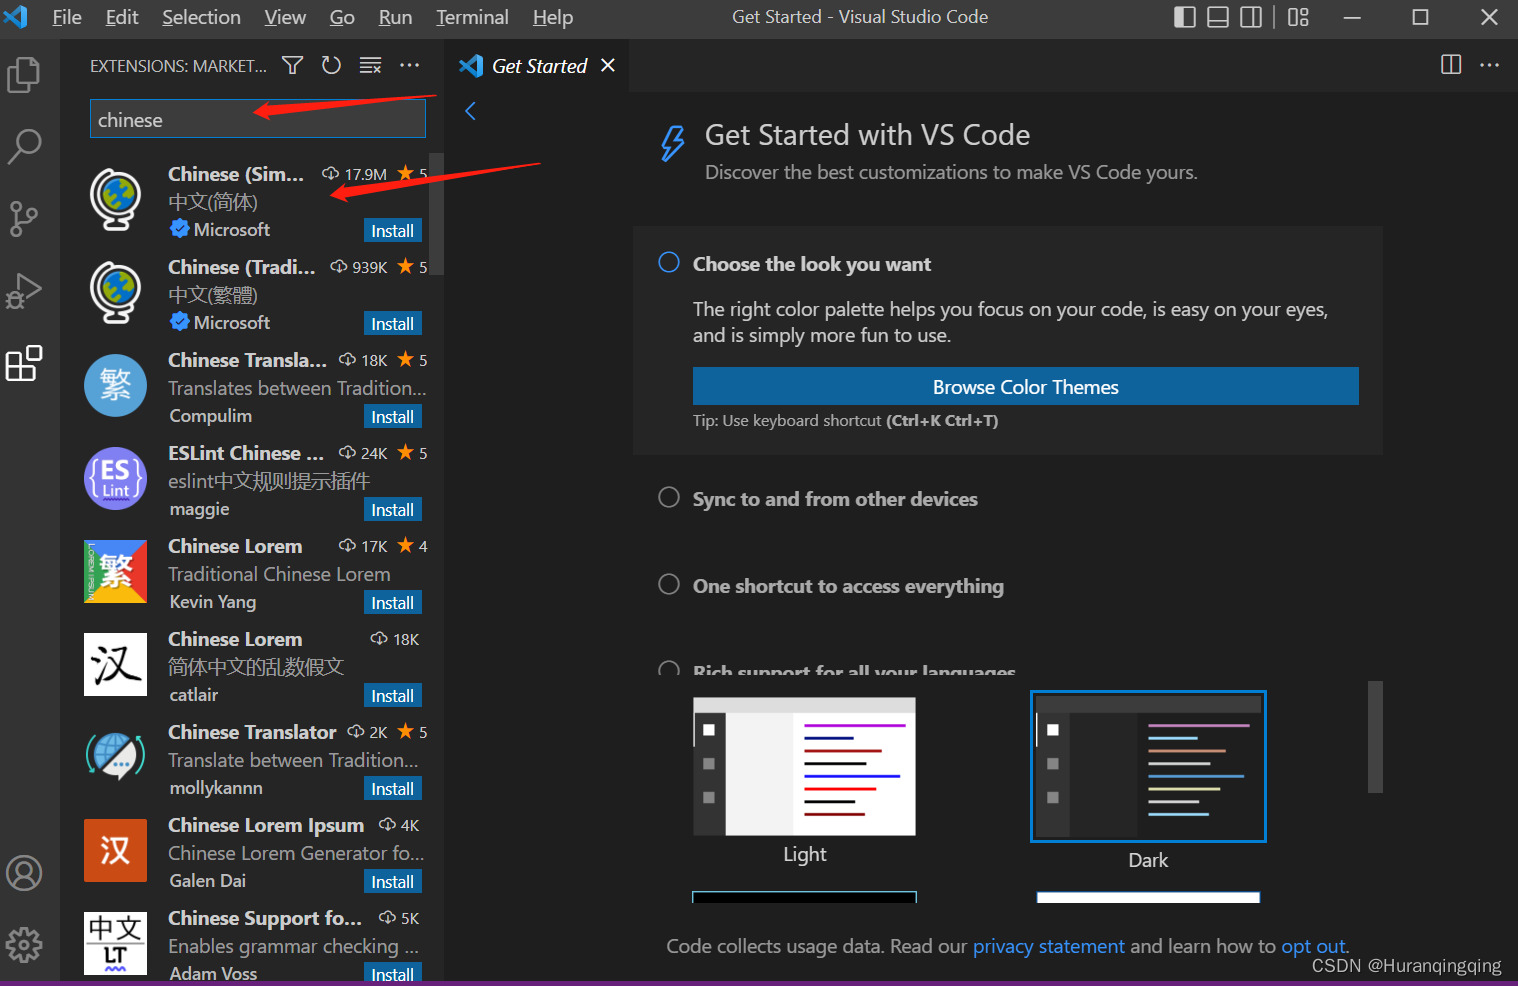Open editor more actions ellipsis

[1490, 65]
